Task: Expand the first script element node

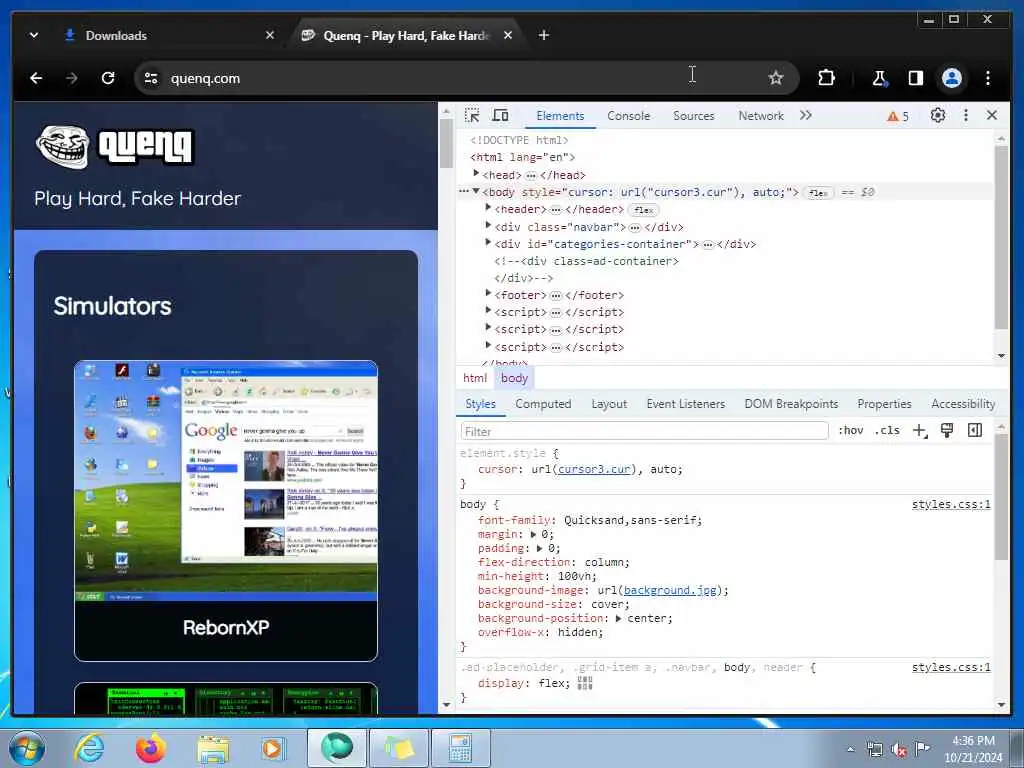Action: click(x=488, y=311)
